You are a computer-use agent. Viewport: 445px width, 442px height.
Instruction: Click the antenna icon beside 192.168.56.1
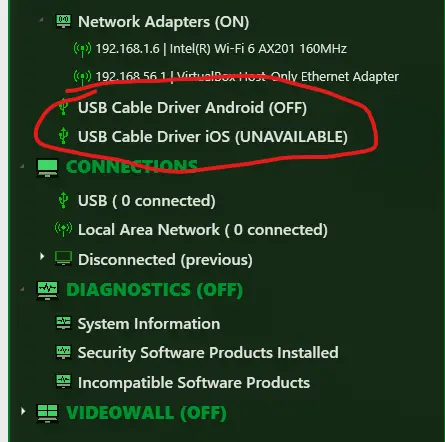point(82,77)
